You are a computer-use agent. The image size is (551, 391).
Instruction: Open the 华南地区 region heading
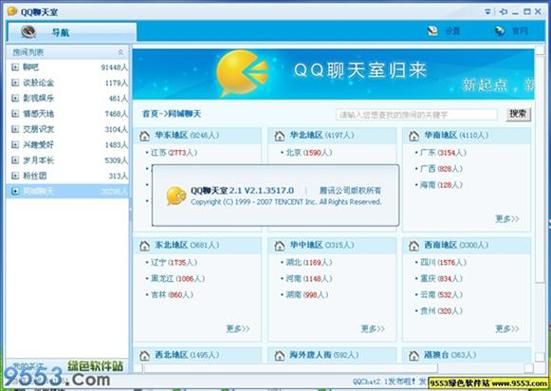point(441,135)
